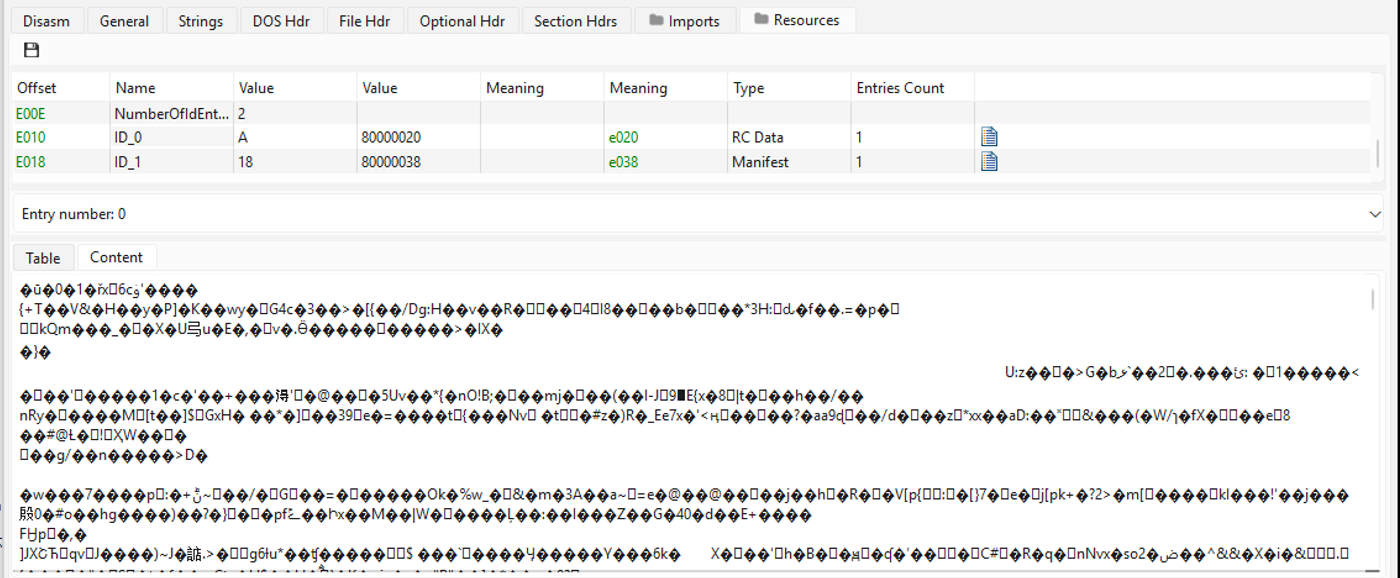Click the e020 meaning link

(x=623, y=137)
